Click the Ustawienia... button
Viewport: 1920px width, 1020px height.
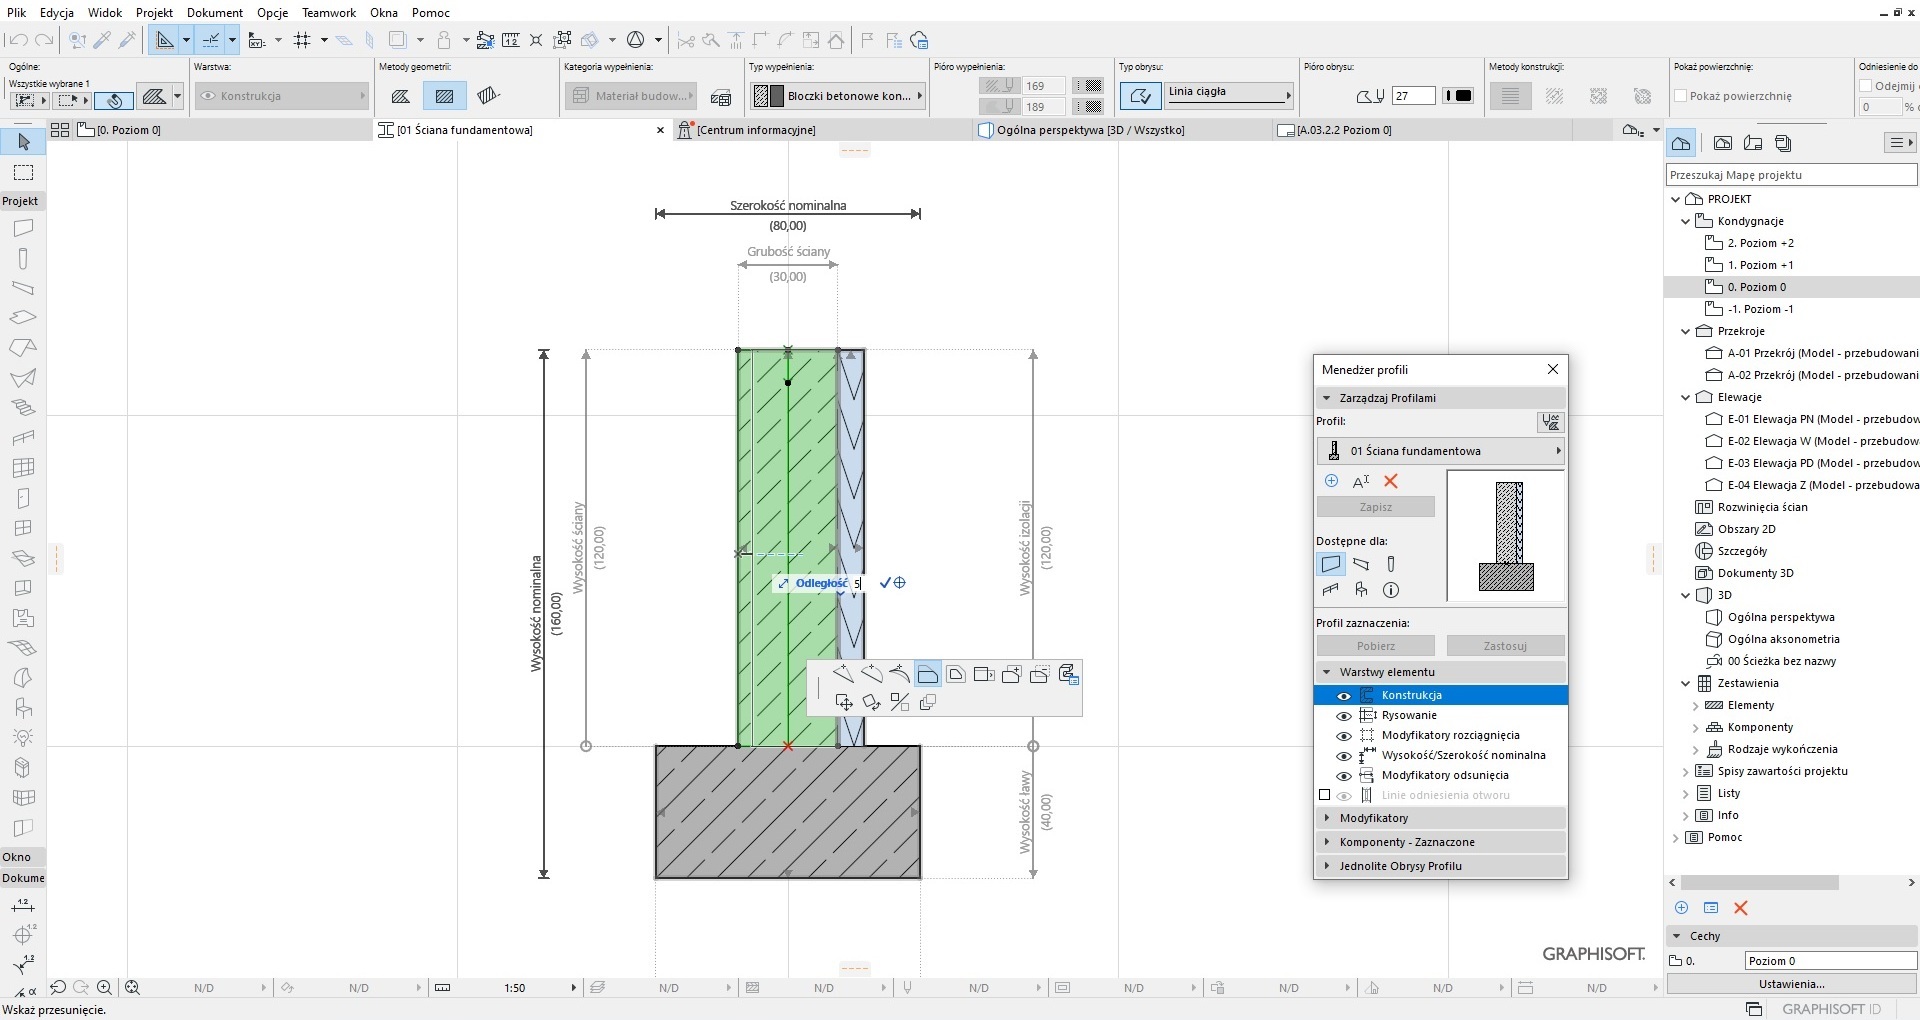pyautogui.click(x=1792, y=984)
